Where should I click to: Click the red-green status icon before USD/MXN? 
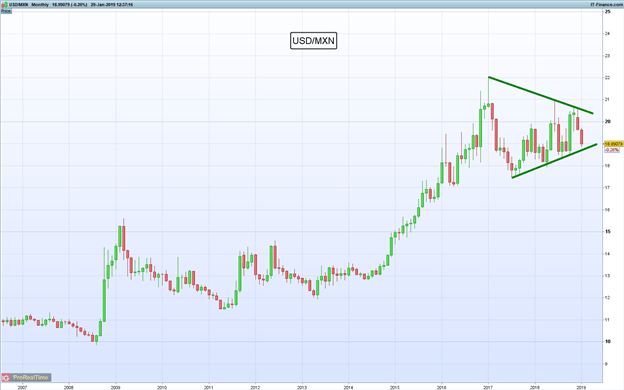5,4
